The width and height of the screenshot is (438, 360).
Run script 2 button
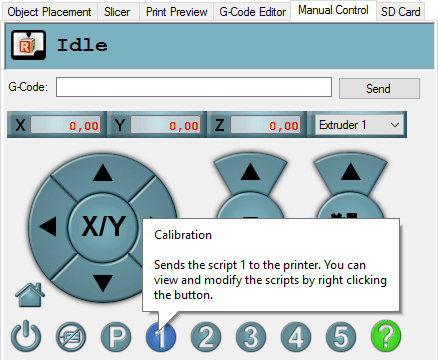tap(206, 337)
